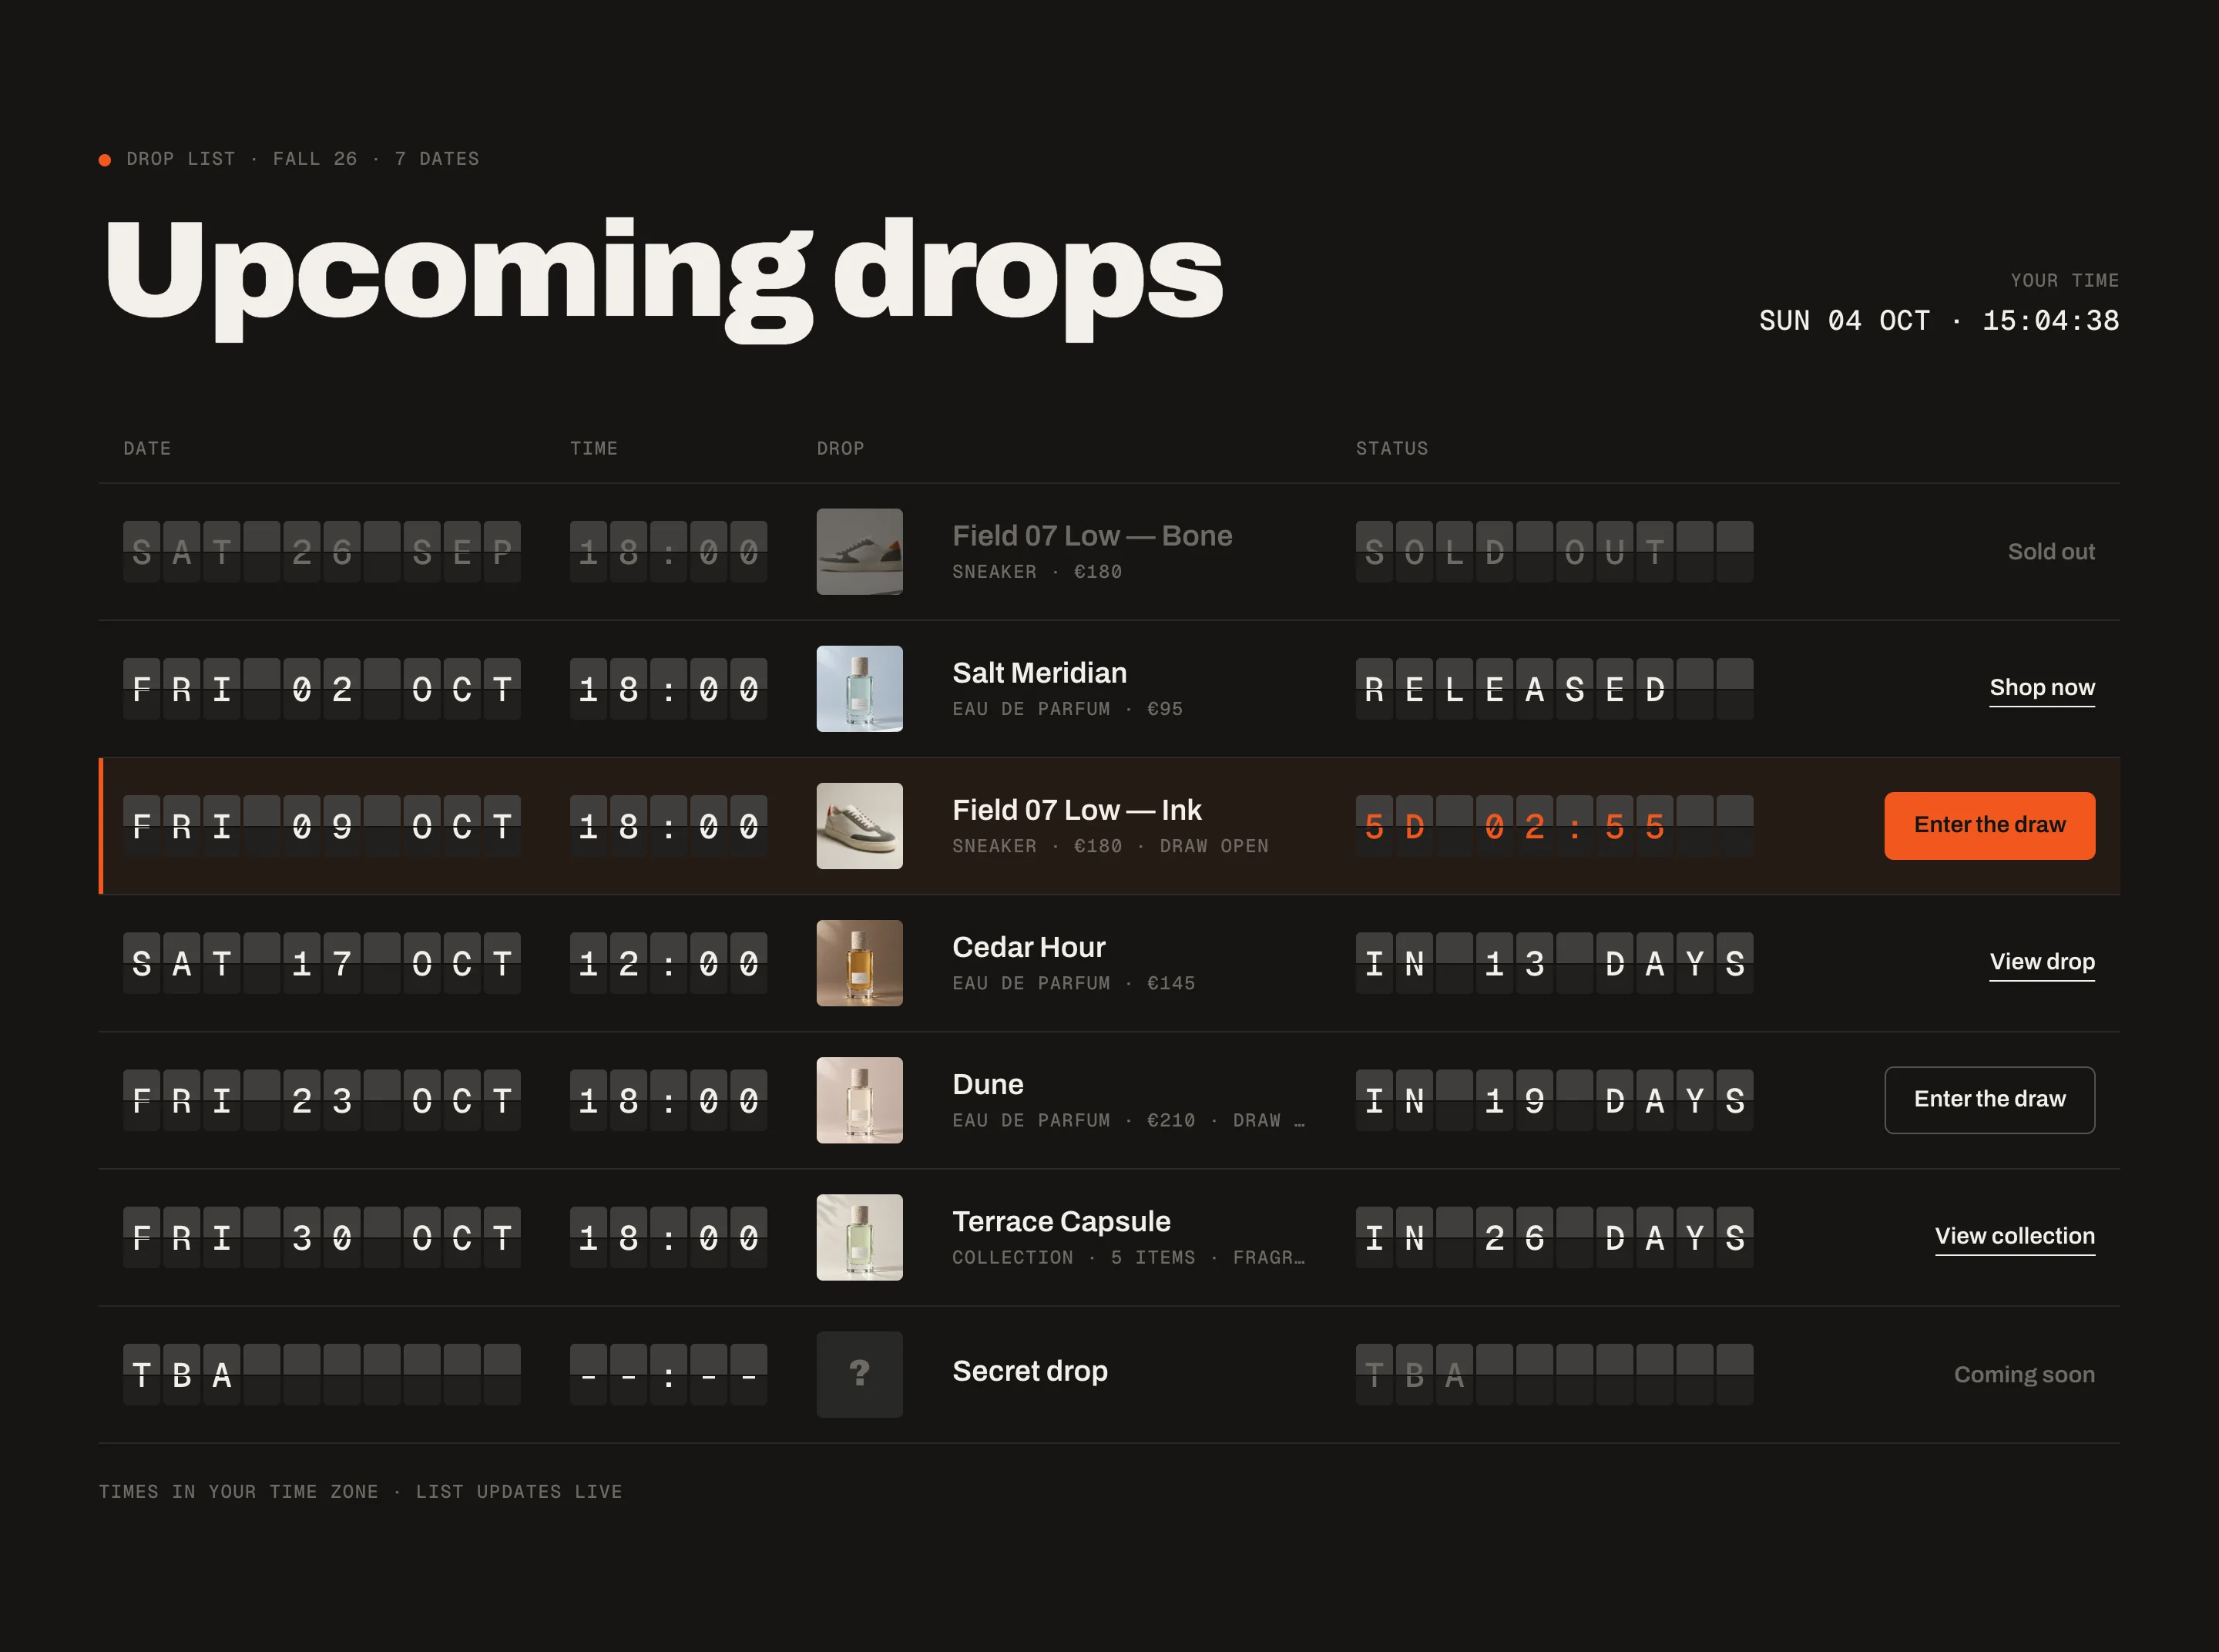Click the 5D 02:55 countdown status
2219x1652 pixels.
click(x=1554, y=826)
